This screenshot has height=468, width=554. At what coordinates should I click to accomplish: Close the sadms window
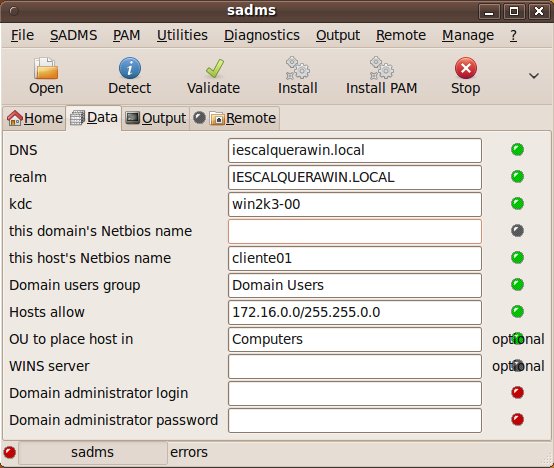click(x=539, y=12)
